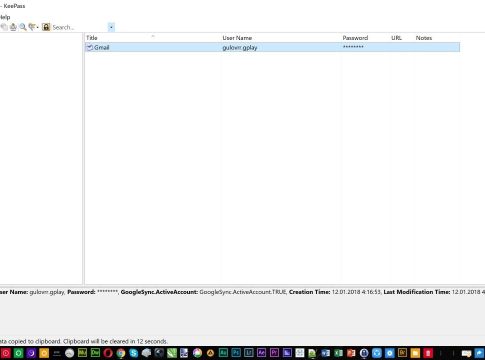Viewport: 485px width, 360px height.
Task: Click into the Search field
Action: click(79, 27)
